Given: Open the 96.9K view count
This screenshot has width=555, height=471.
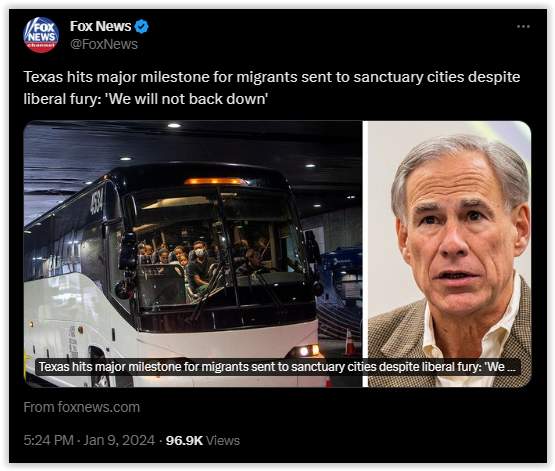Looking at the screenshot, I should (x=184, y=441).
